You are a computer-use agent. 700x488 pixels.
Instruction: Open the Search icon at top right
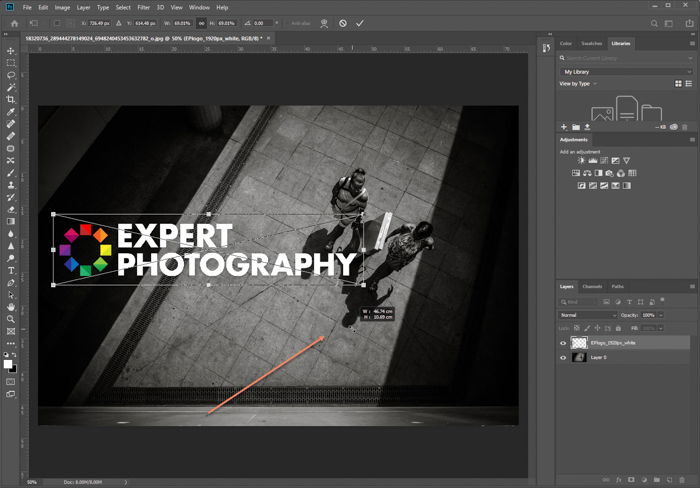[x=654, y=23]
